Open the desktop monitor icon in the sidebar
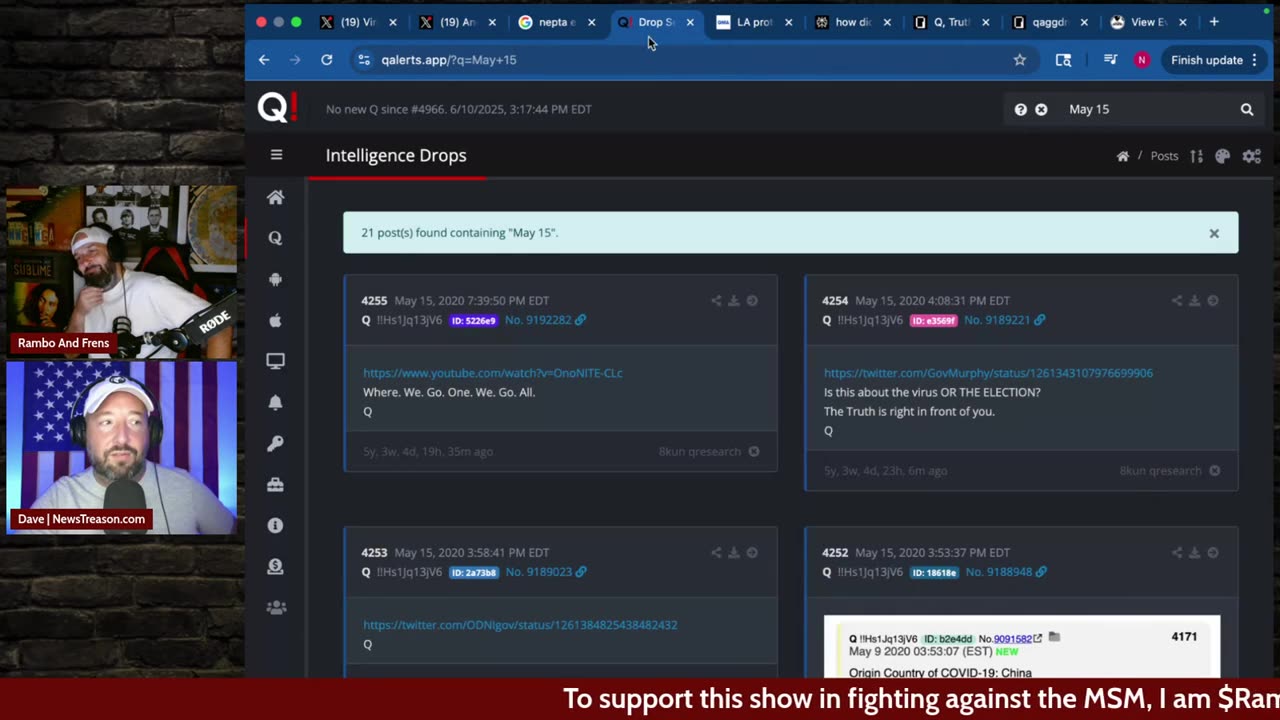1280x720 pixels. click(276, 361)
